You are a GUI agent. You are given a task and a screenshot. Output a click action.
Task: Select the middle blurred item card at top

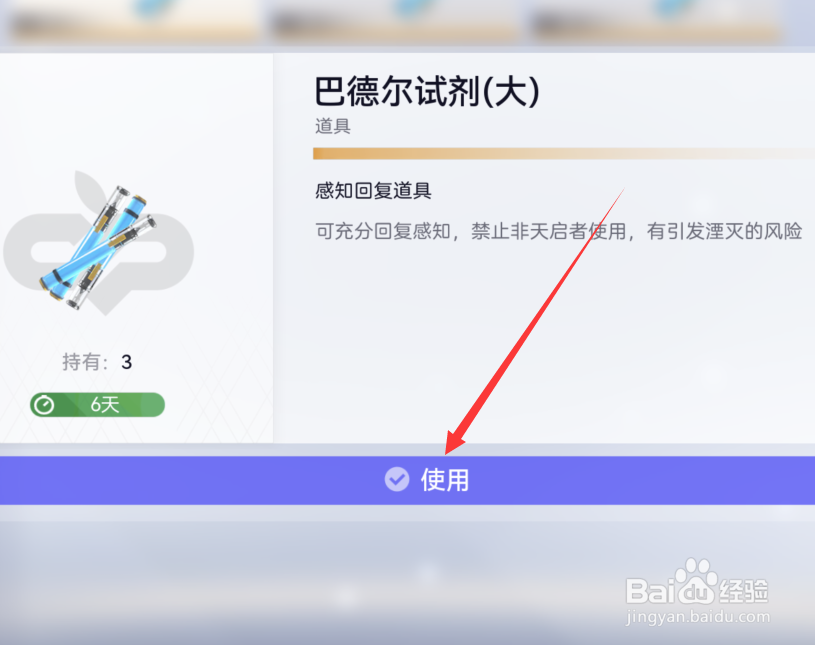pos(397,23)
